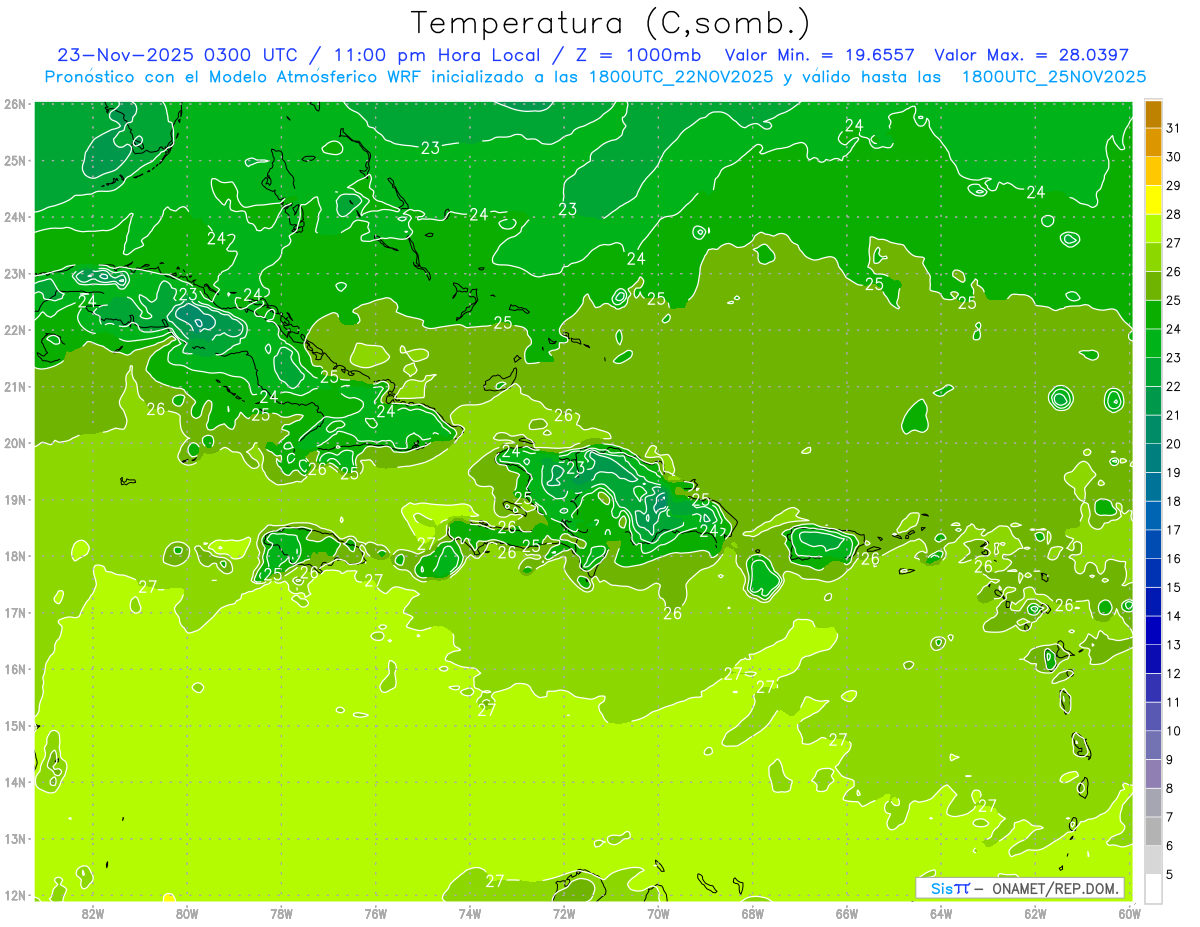Click the colorbar scale label "18"
1200x927 pixels.
pyautogui.click(x=1174, y=501)
